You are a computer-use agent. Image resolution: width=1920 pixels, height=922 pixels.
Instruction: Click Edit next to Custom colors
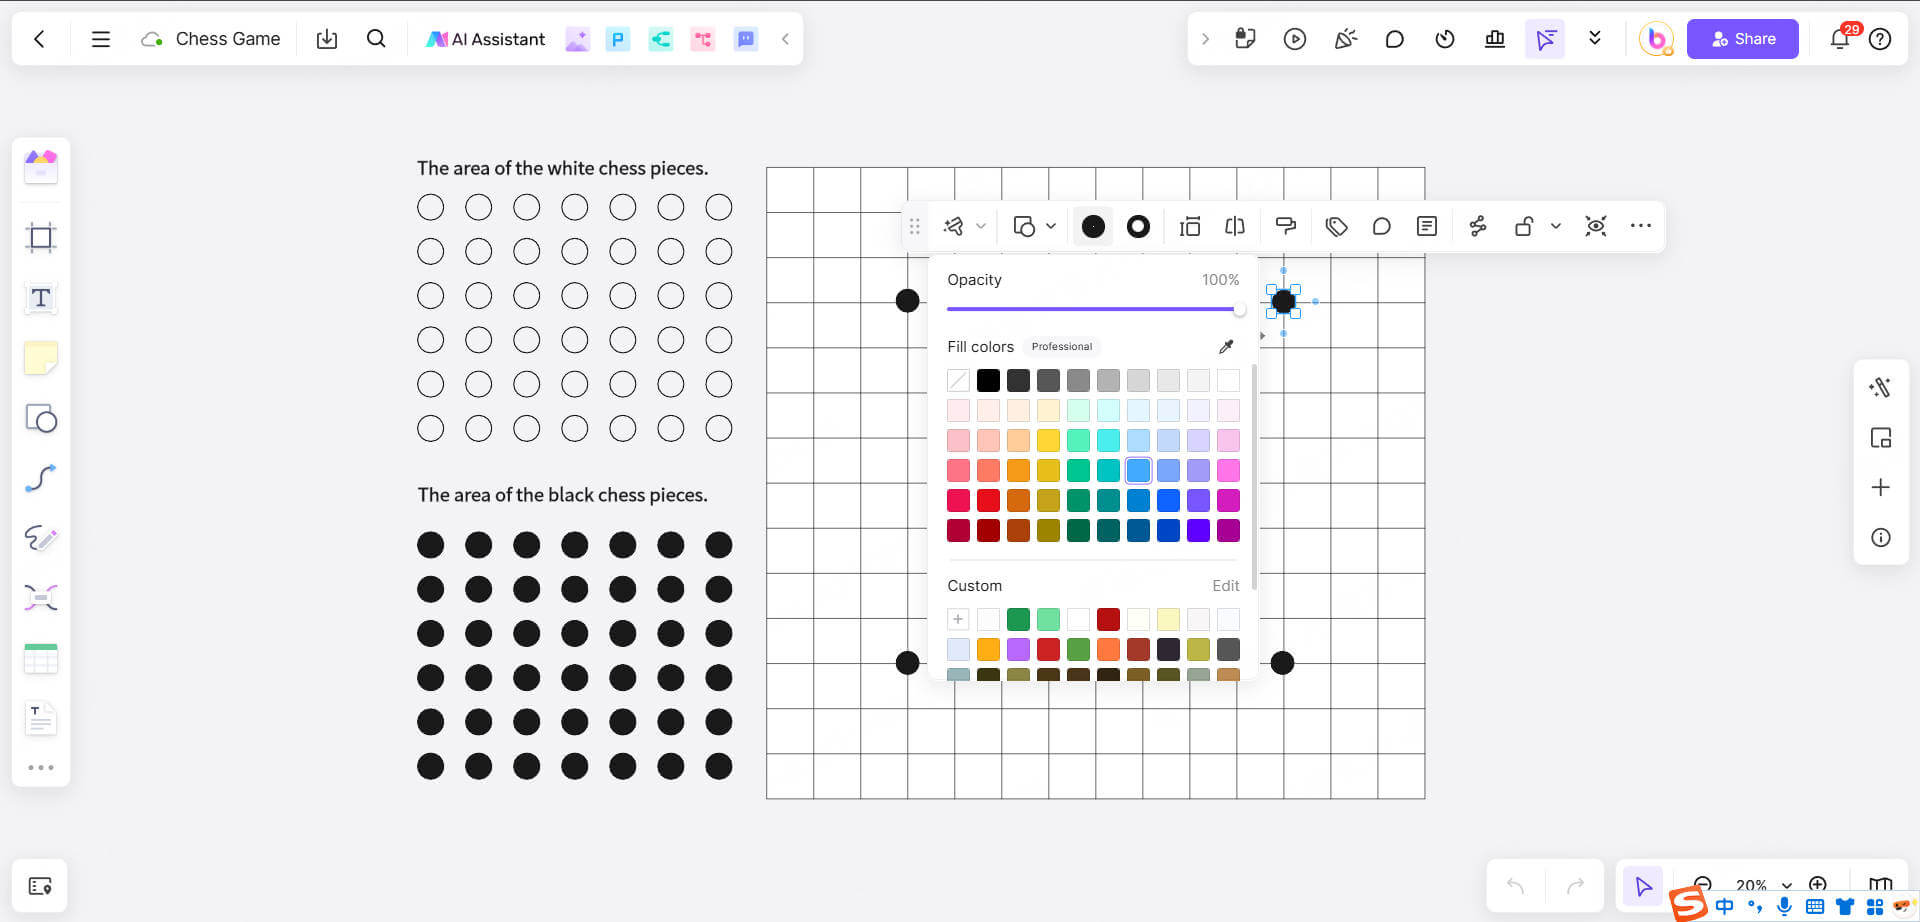[x=1225, y=586]
